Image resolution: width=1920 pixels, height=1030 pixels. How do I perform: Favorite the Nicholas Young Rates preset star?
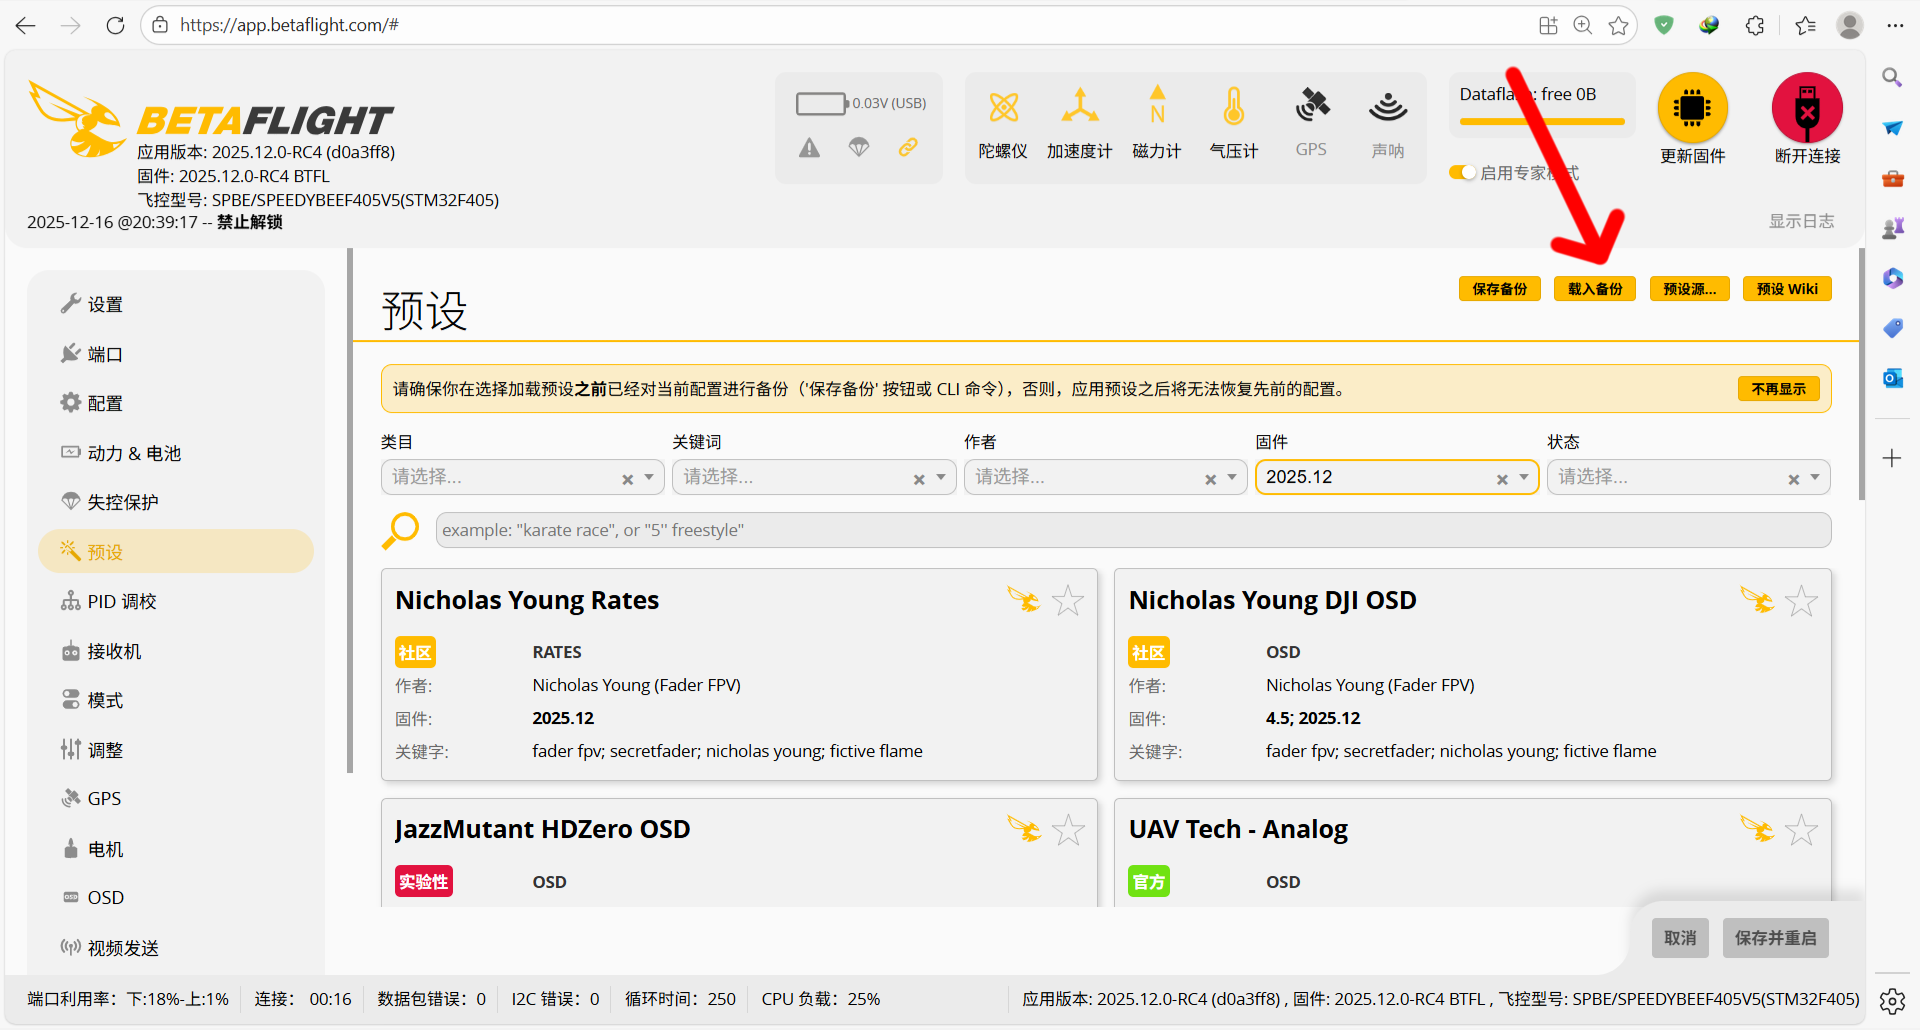pyautogui.click(x=1068, y=600)
